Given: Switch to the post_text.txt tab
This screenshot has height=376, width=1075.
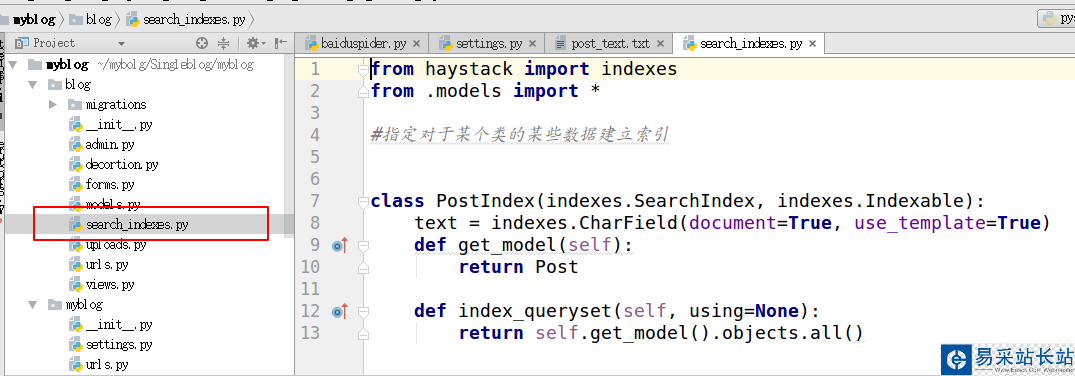Looking at the screenshot, I should (x=610, y=43).
